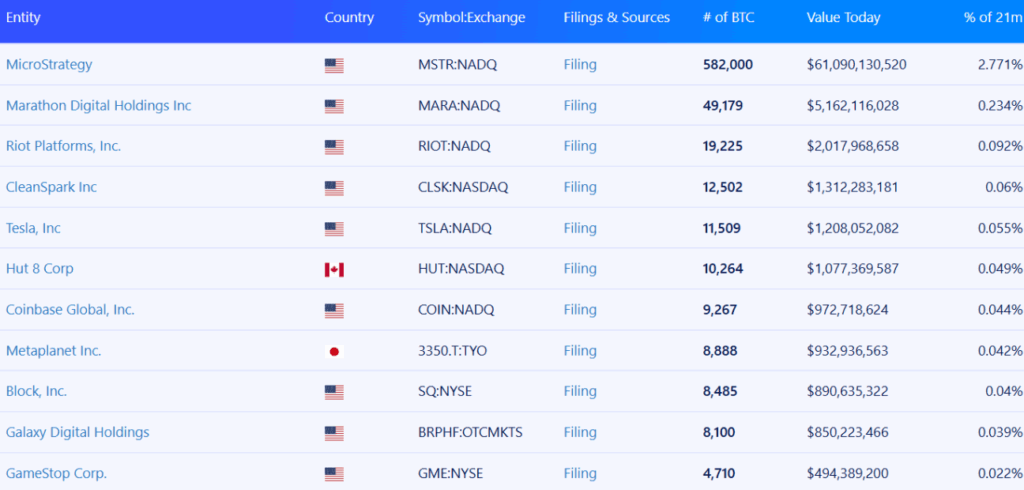This screenshot has height=490, width=1024.
Task: Open Marathon Digital Holdings Inc link
Action: [x=99, y=105]
